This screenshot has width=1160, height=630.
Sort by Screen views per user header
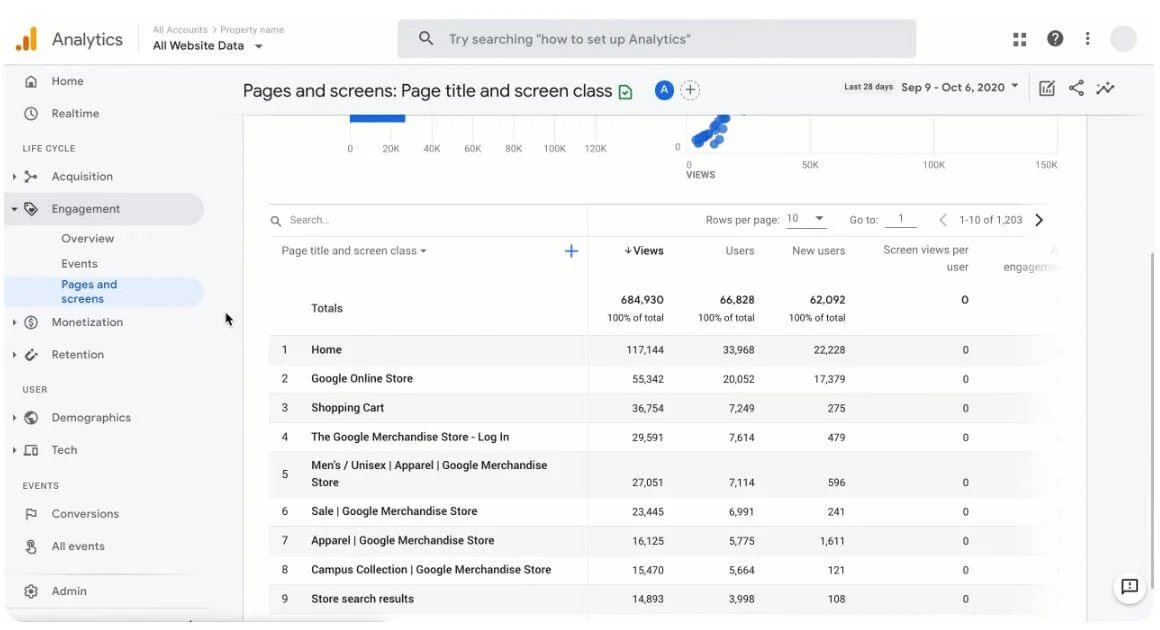pos(925,259)
